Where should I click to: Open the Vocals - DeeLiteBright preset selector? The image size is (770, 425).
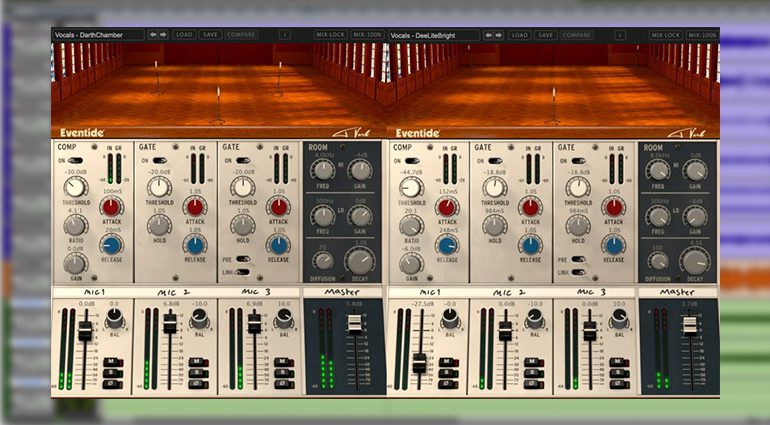[433, 35]
